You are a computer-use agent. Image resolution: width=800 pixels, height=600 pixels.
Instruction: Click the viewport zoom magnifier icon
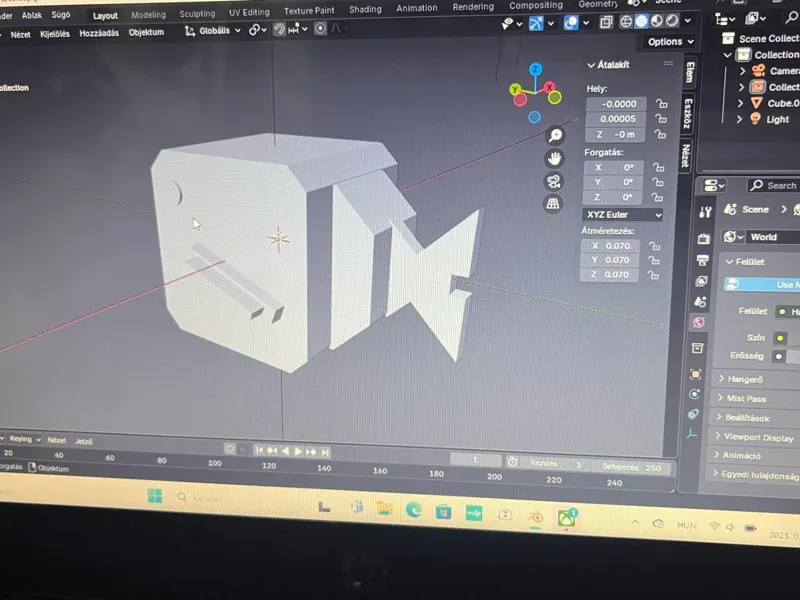coord(555,136)
